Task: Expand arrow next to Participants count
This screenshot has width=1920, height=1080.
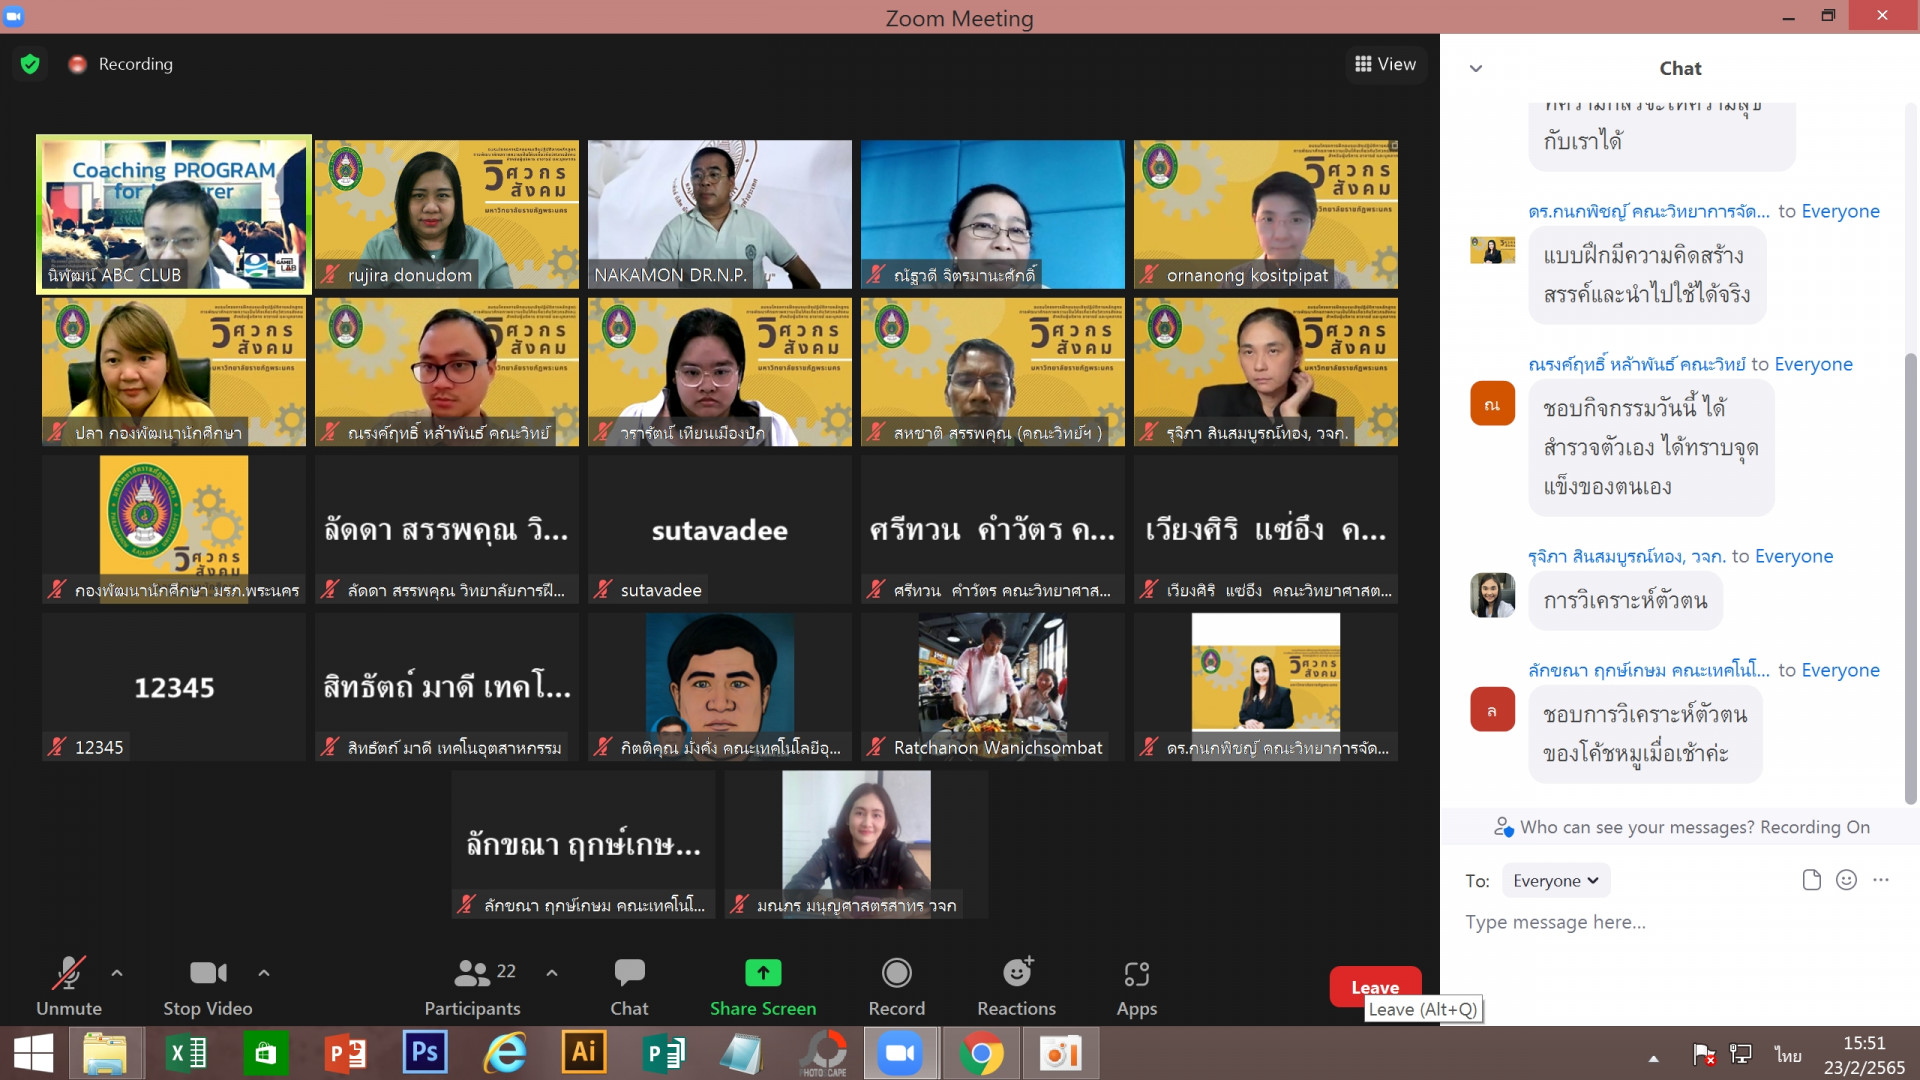Action: pyautogui.click(x=552, y=972)
